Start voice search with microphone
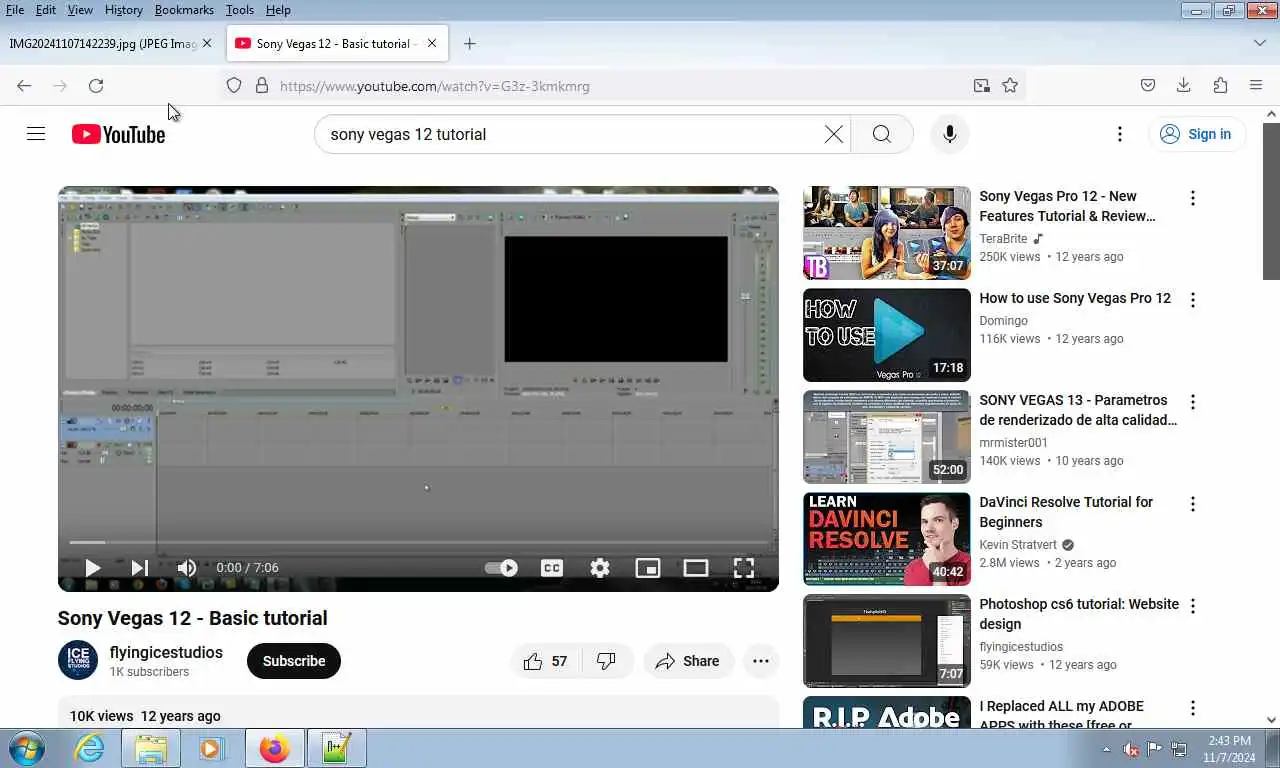The width and height of the screenshot is (1280, 768). click(949, 134)
